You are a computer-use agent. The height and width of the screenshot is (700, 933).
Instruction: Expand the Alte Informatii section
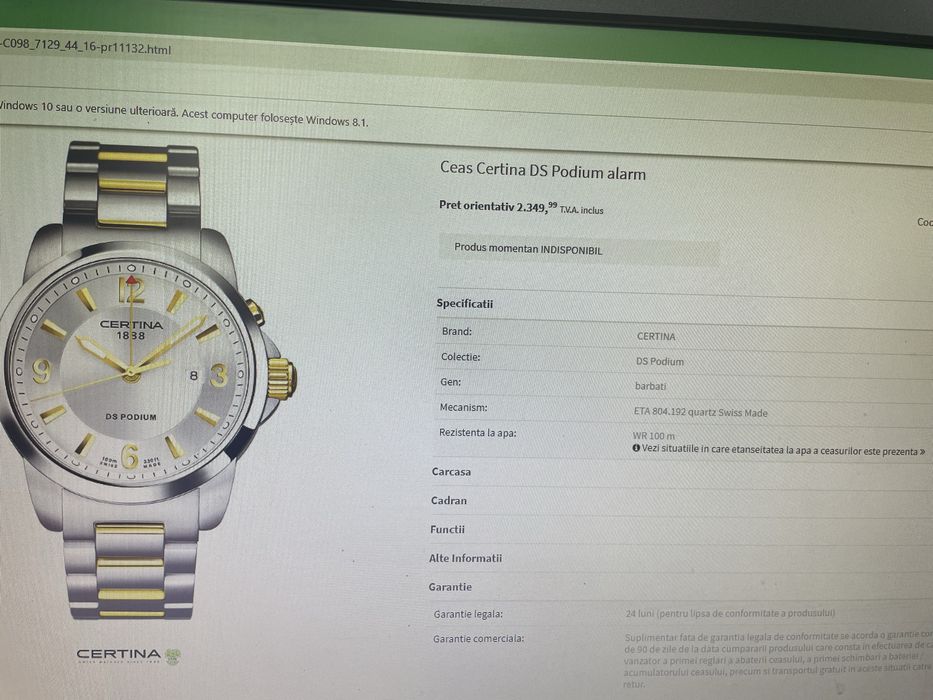click(465, 558)
